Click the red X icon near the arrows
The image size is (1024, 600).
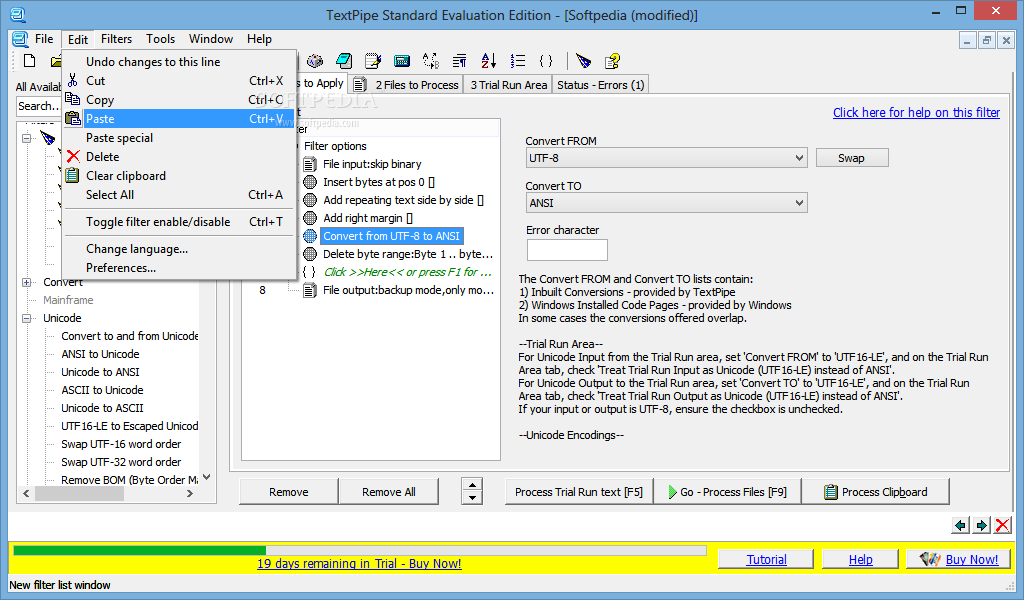1003,525
